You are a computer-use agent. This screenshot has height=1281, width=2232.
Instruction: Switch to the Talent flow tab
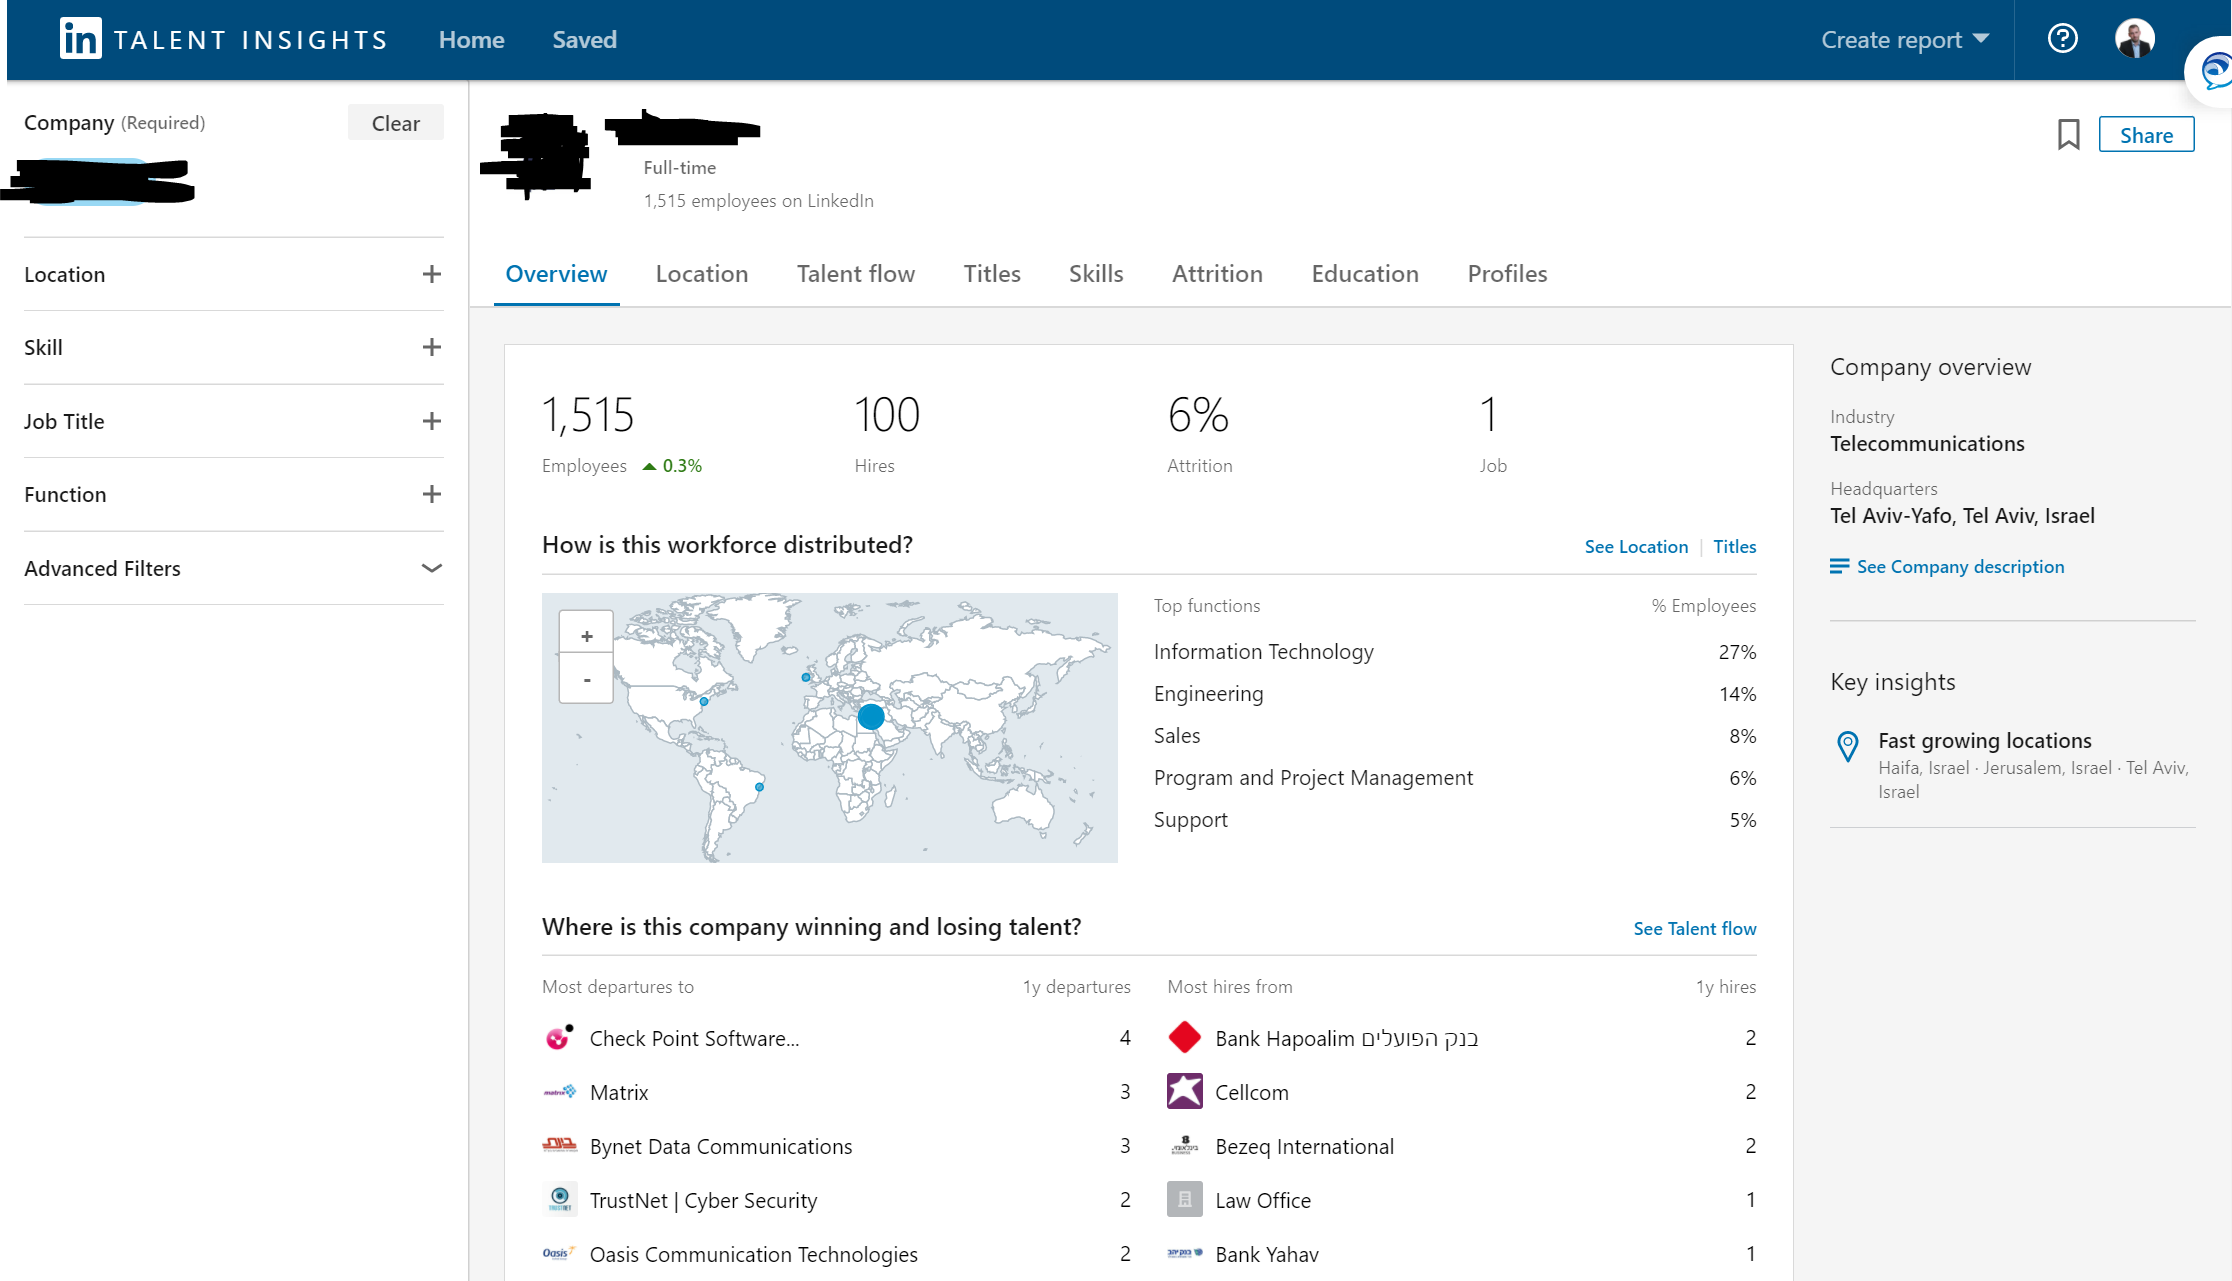point(855,274)
